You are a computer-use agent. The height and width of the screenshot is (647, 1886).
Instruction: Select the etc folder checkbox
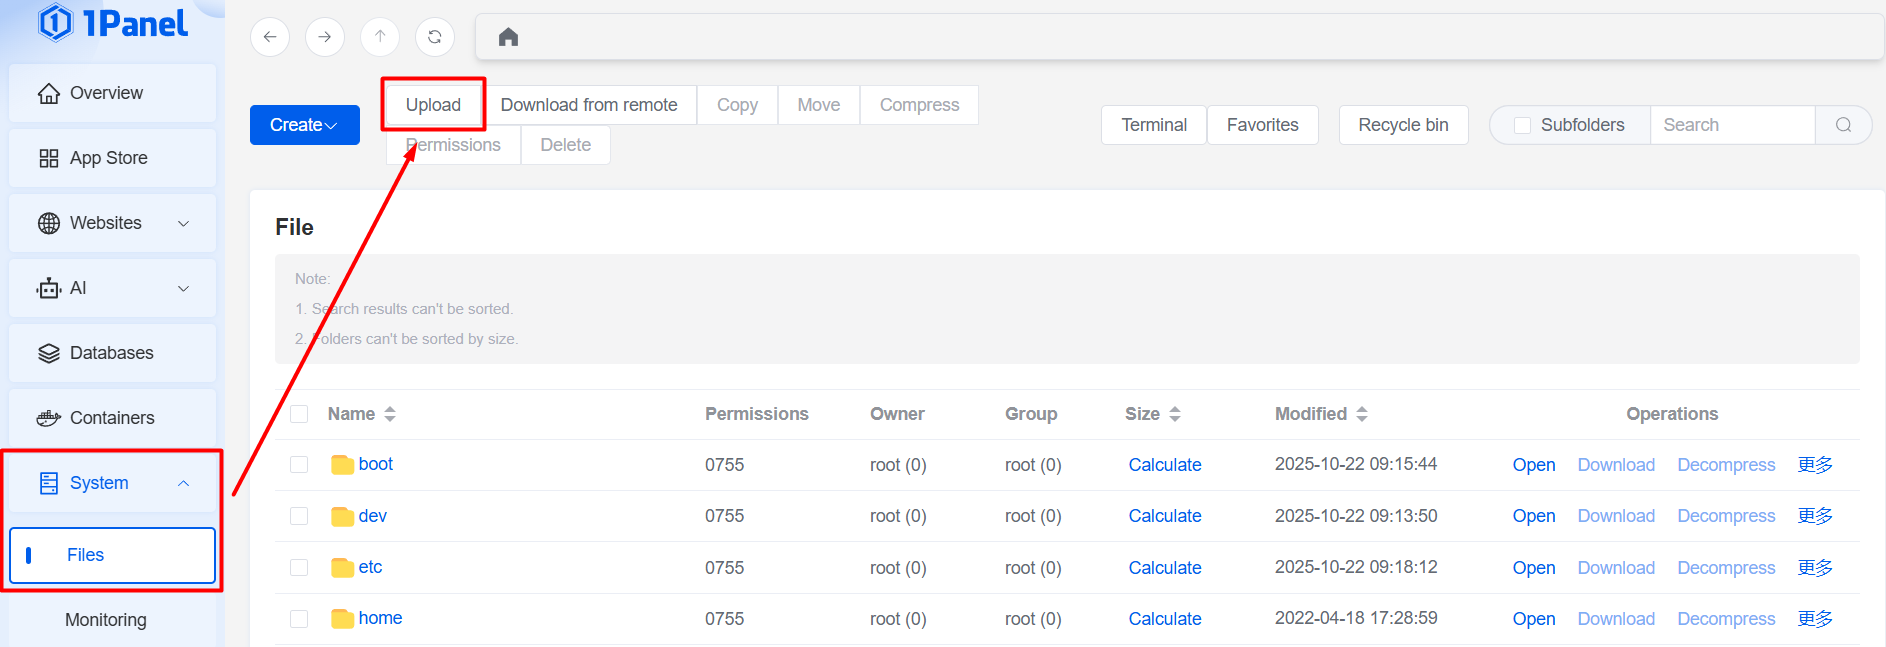tap(299, 568)
